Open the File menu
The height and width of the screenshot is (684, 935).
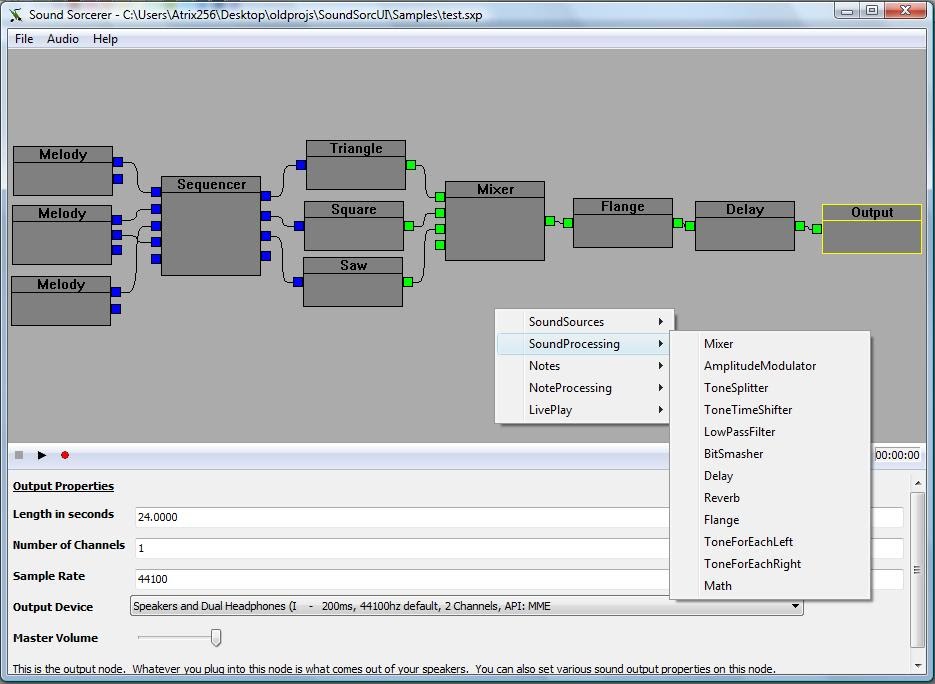pos(24,39)
